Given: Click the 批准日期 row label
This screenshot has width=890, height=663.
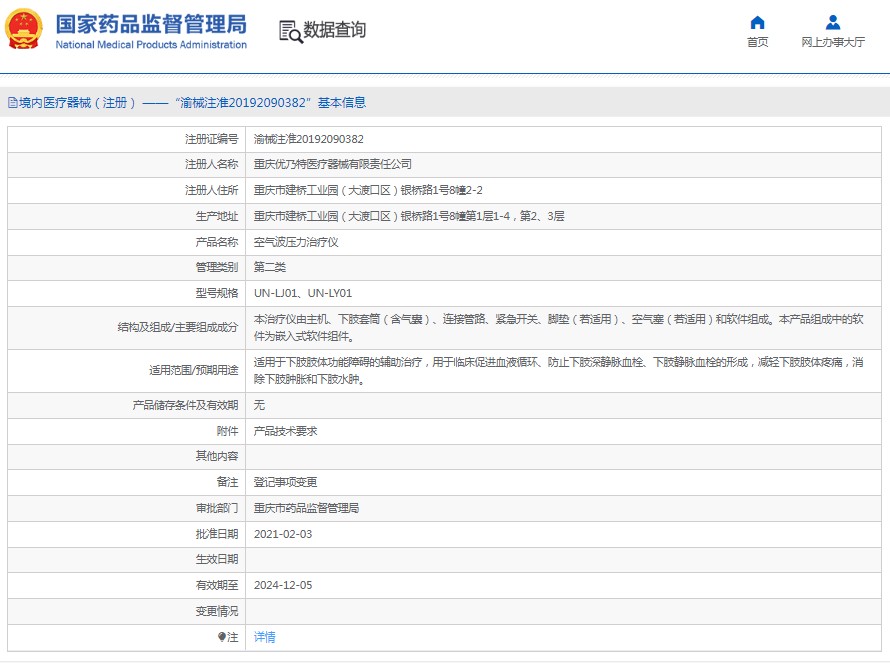Looking at the screenshot, I should coord(217,534).
